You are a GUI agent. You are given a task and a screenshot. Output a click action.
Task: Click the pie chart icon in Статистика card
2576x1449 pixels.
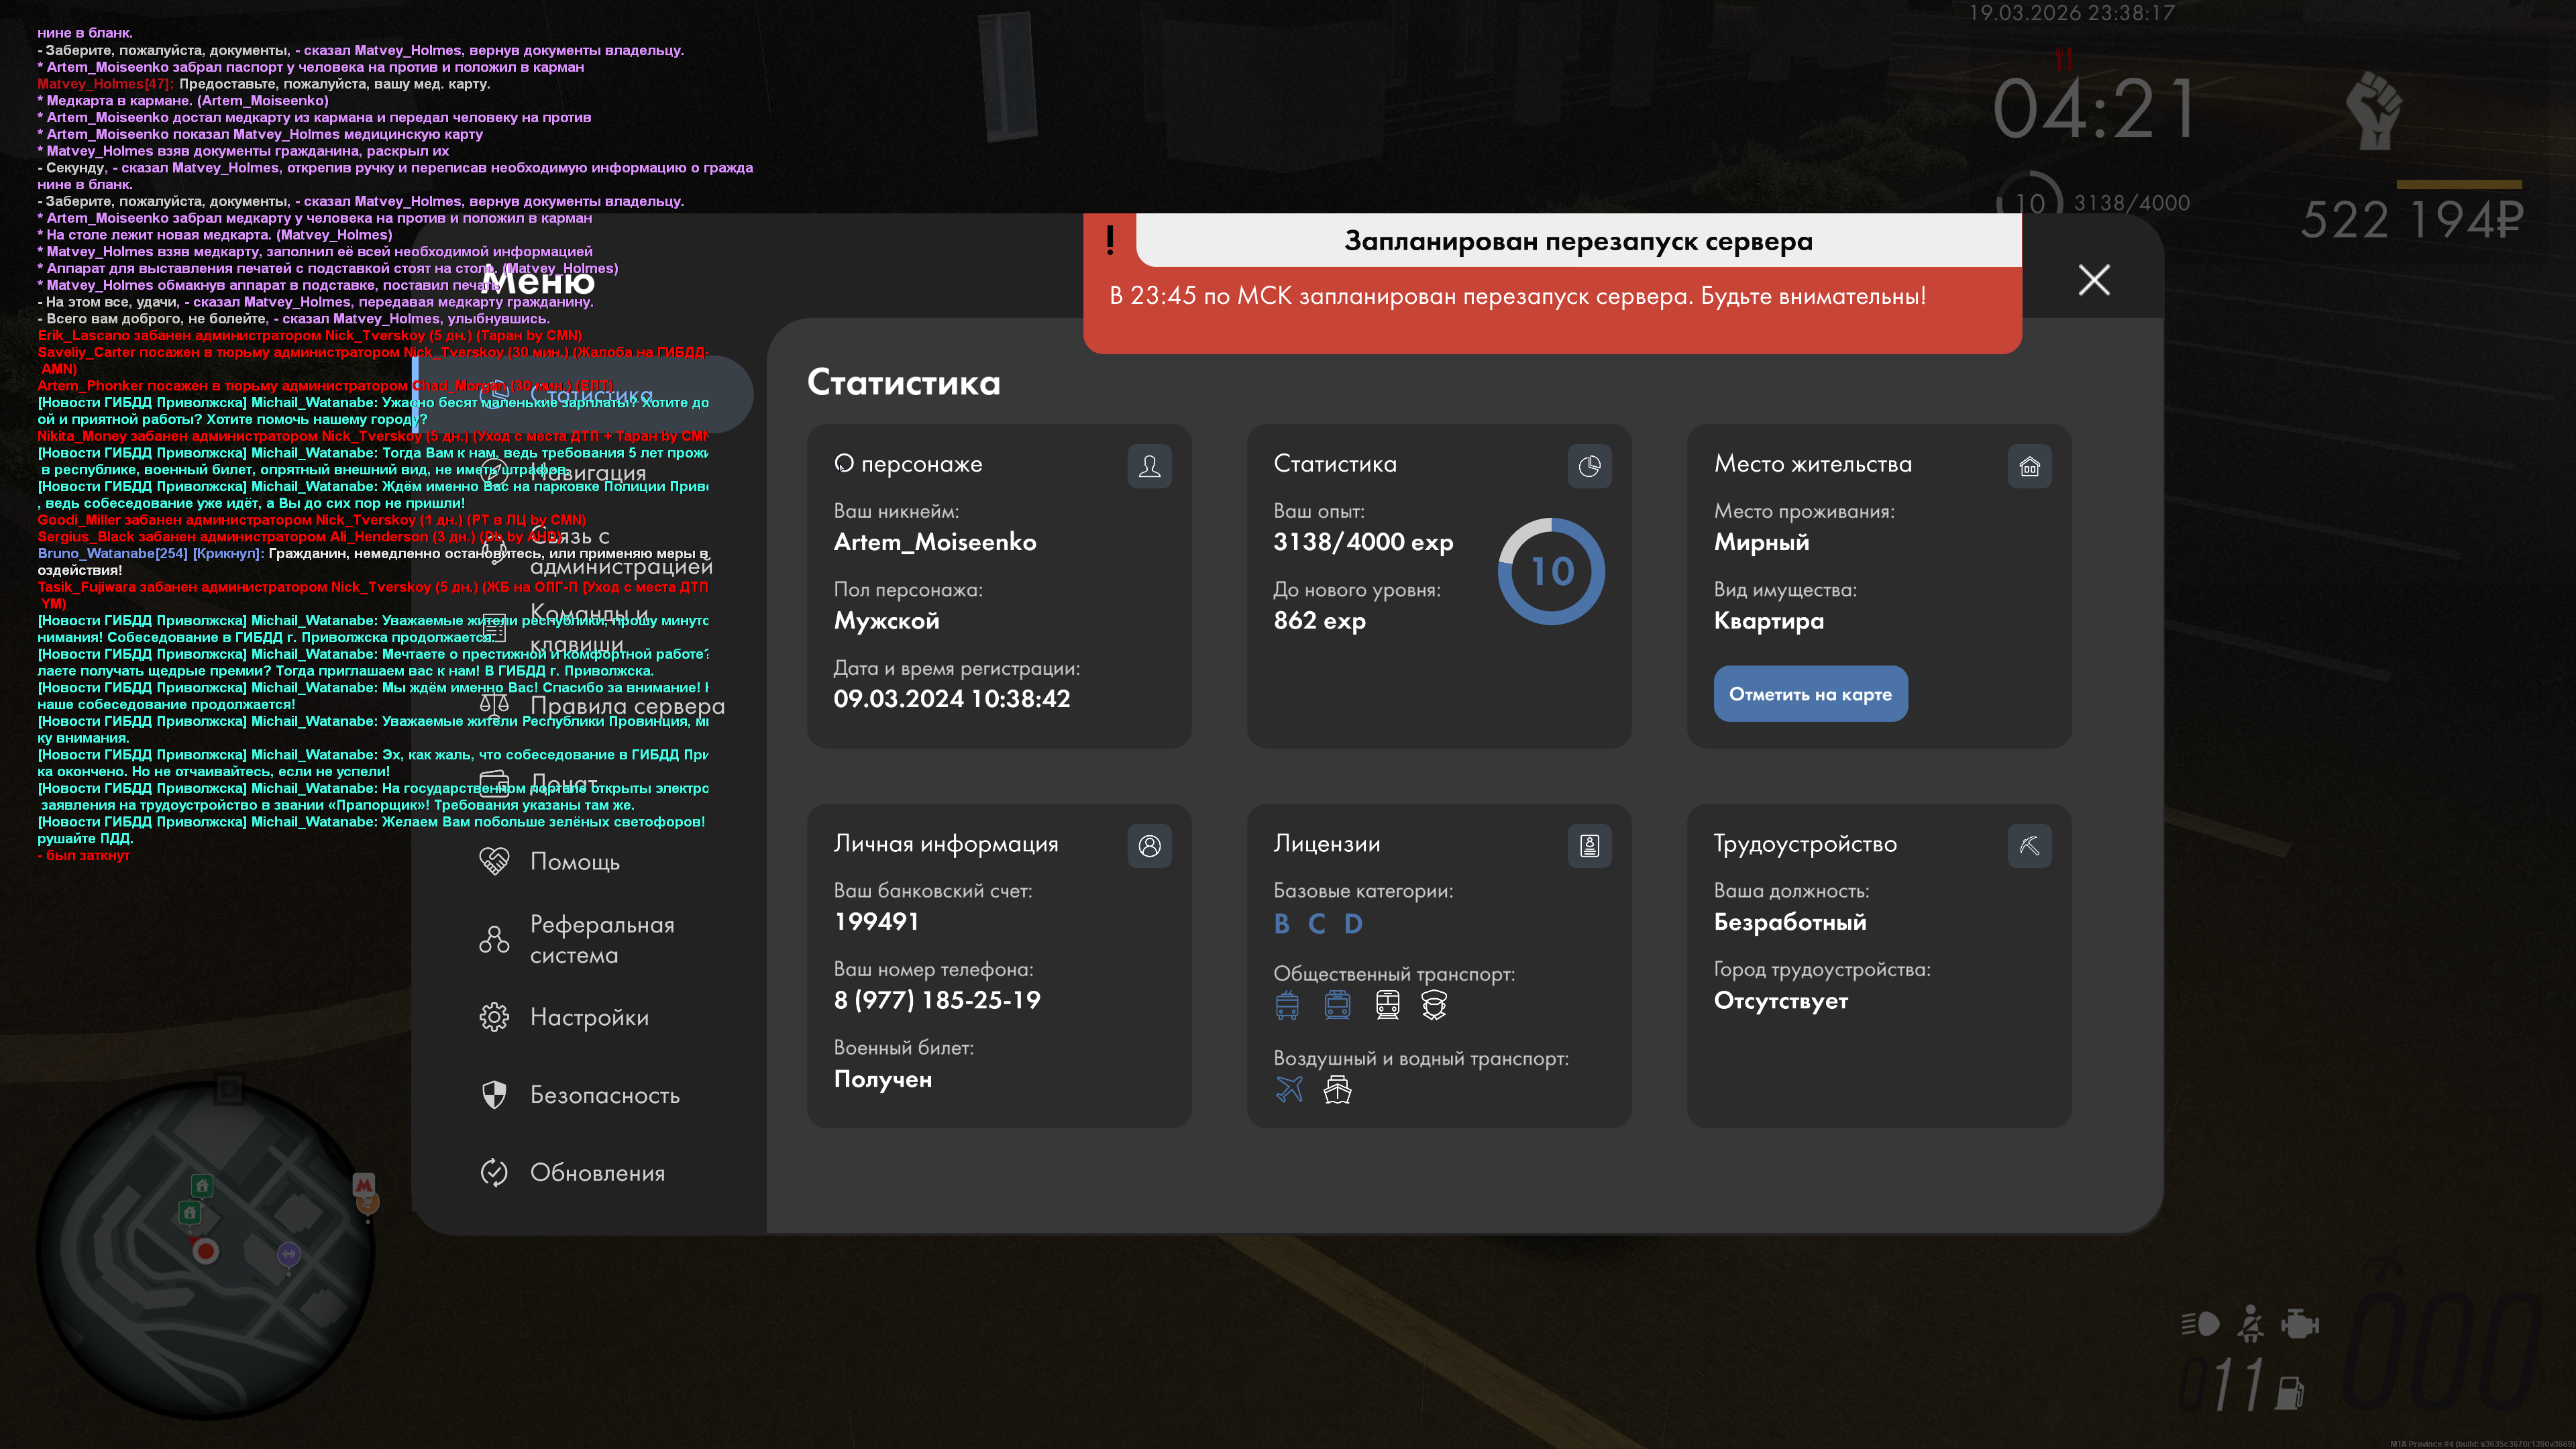coord(1589,466)
